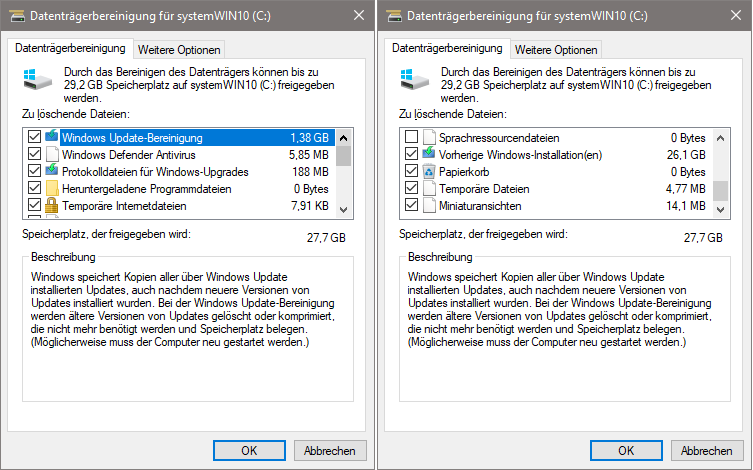Screen dimensions: 753x470
Task: Click the right window title bar disk icon
Action: 394,16
